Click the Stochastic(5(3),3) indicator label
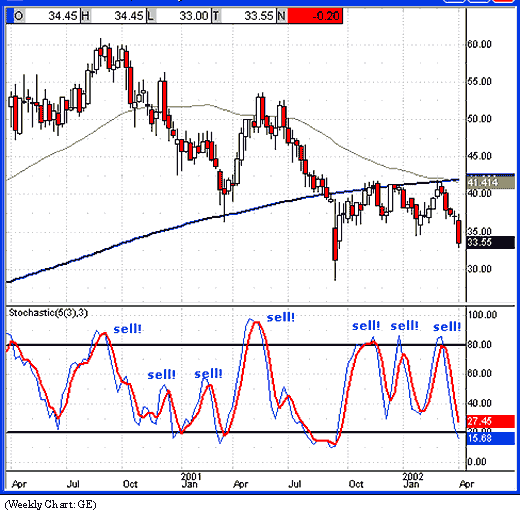The width and height of the screenshot is (520, 516). pyautogui.click(x=48, y=313)
